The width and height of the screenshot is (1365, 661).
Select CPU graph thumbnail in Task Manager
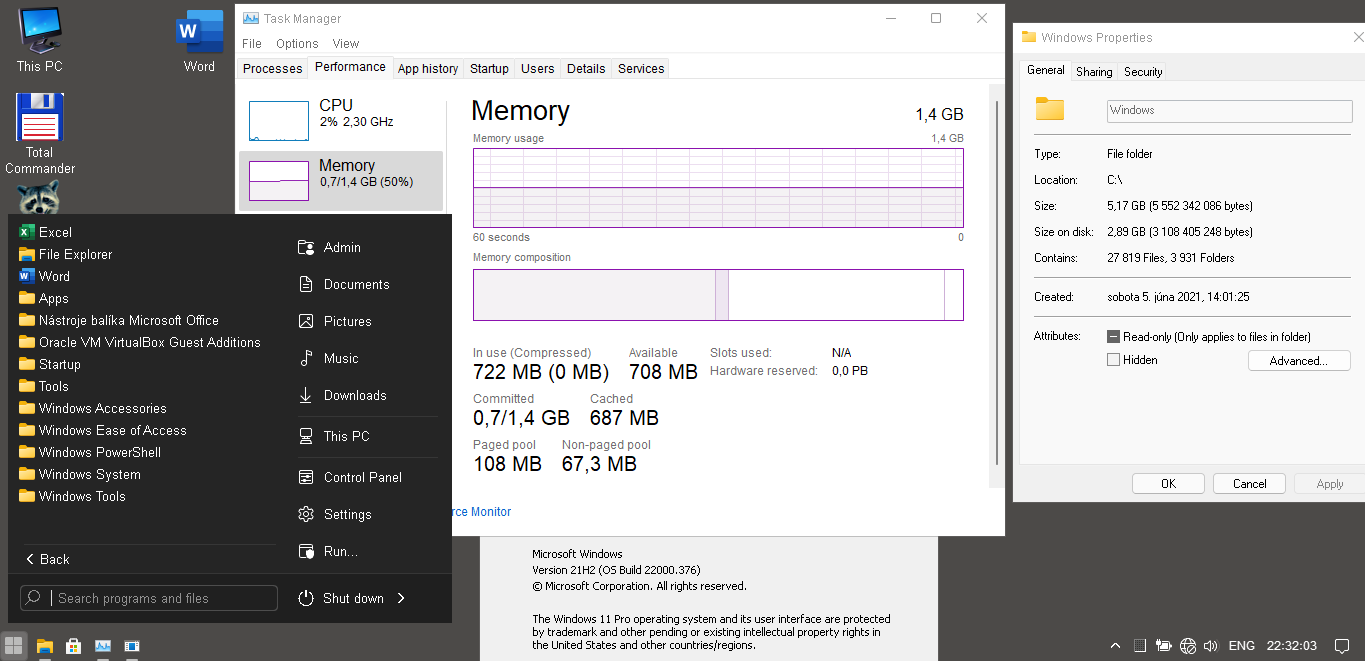[279, 121]
